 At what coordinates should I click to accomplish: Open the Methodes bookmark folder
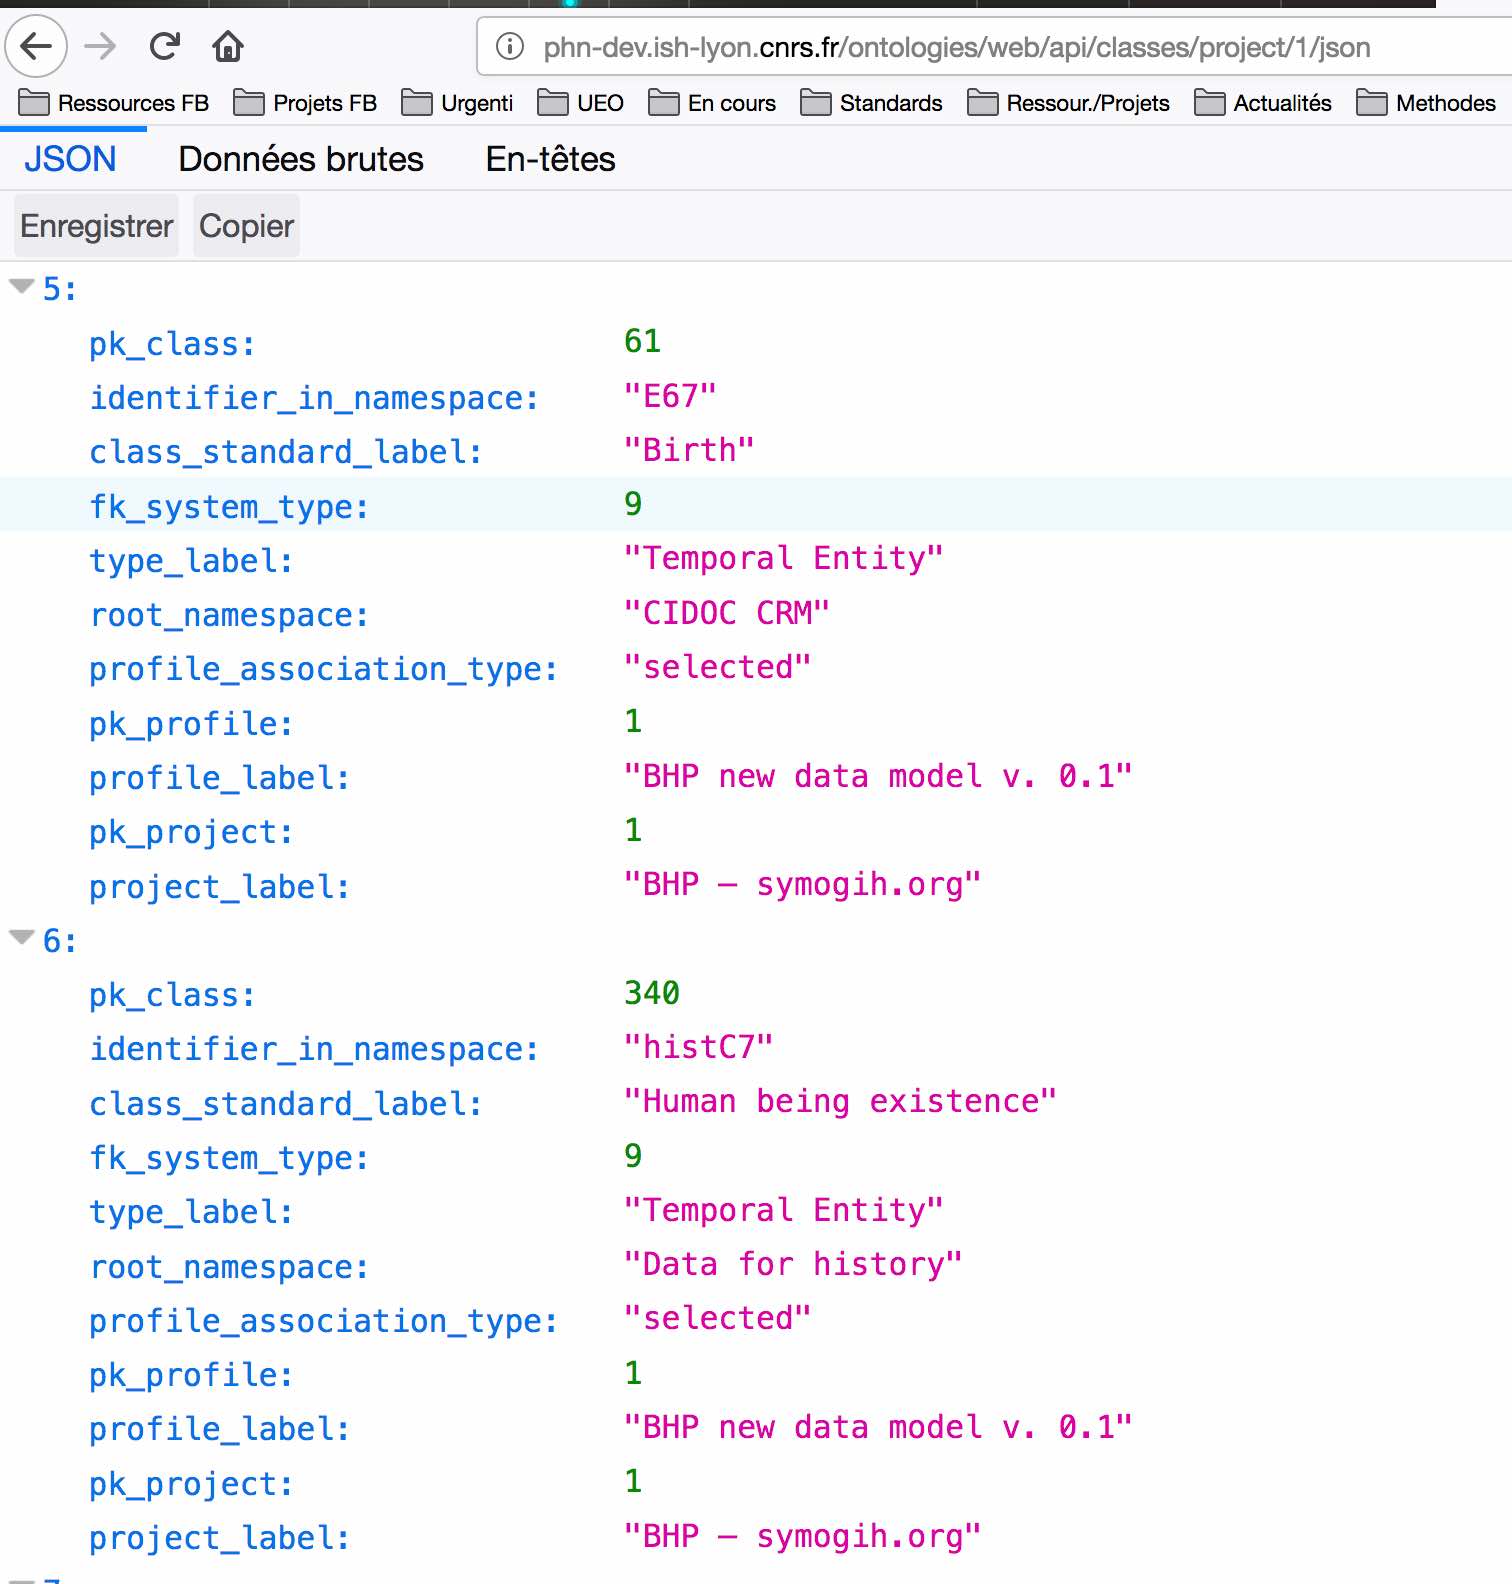1426,103
